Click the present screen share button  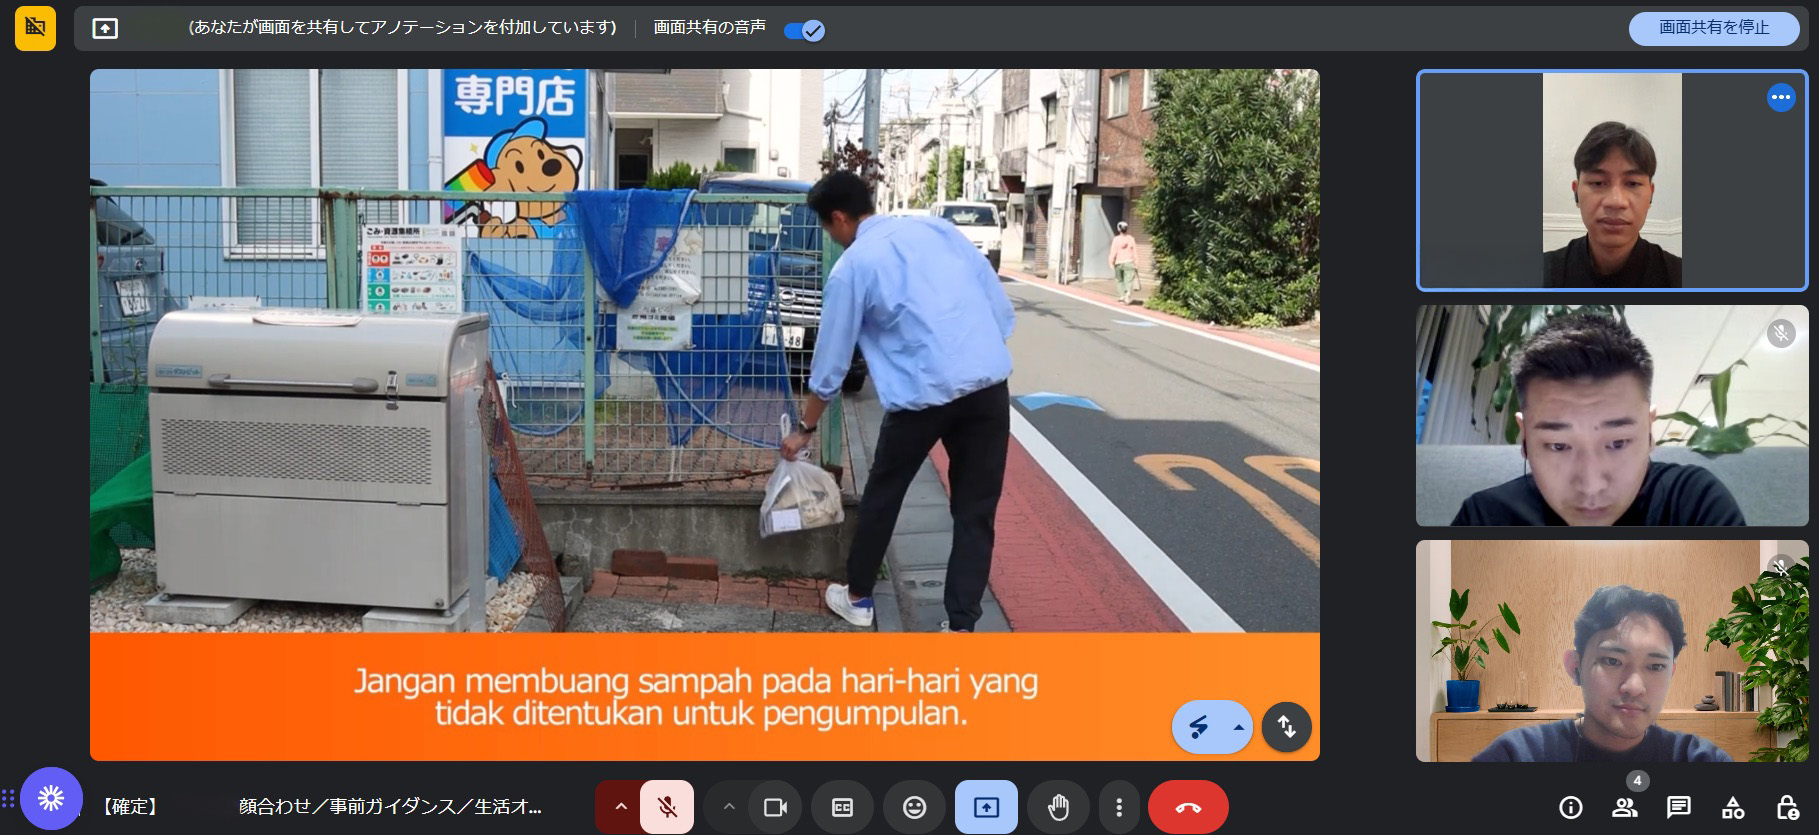986,807
